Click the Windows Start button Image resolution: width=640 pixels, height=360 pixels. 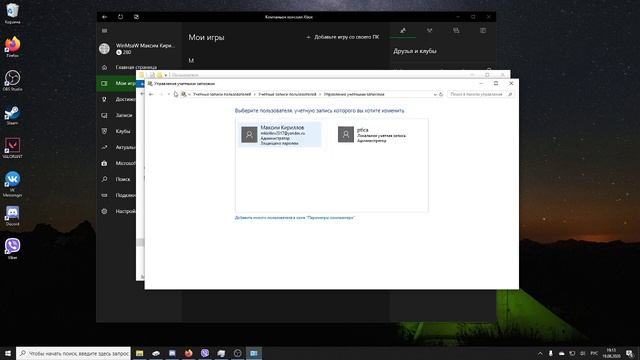tap(8, 353)
